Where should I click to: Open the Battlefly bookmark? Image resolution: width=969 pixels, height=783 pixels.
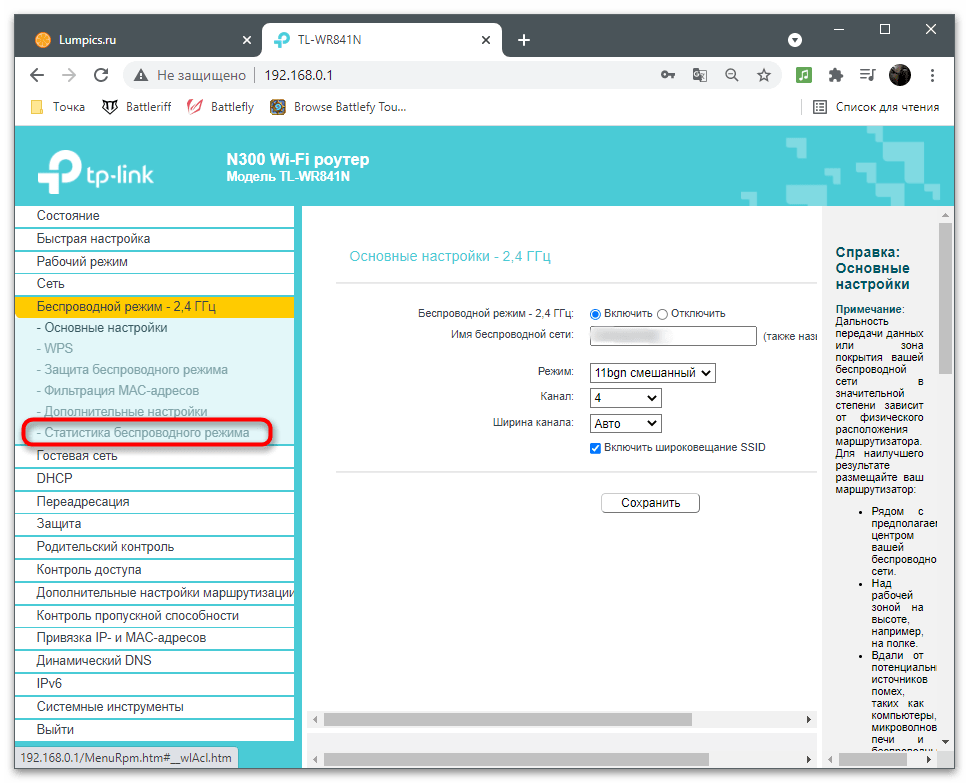point(221,107)
